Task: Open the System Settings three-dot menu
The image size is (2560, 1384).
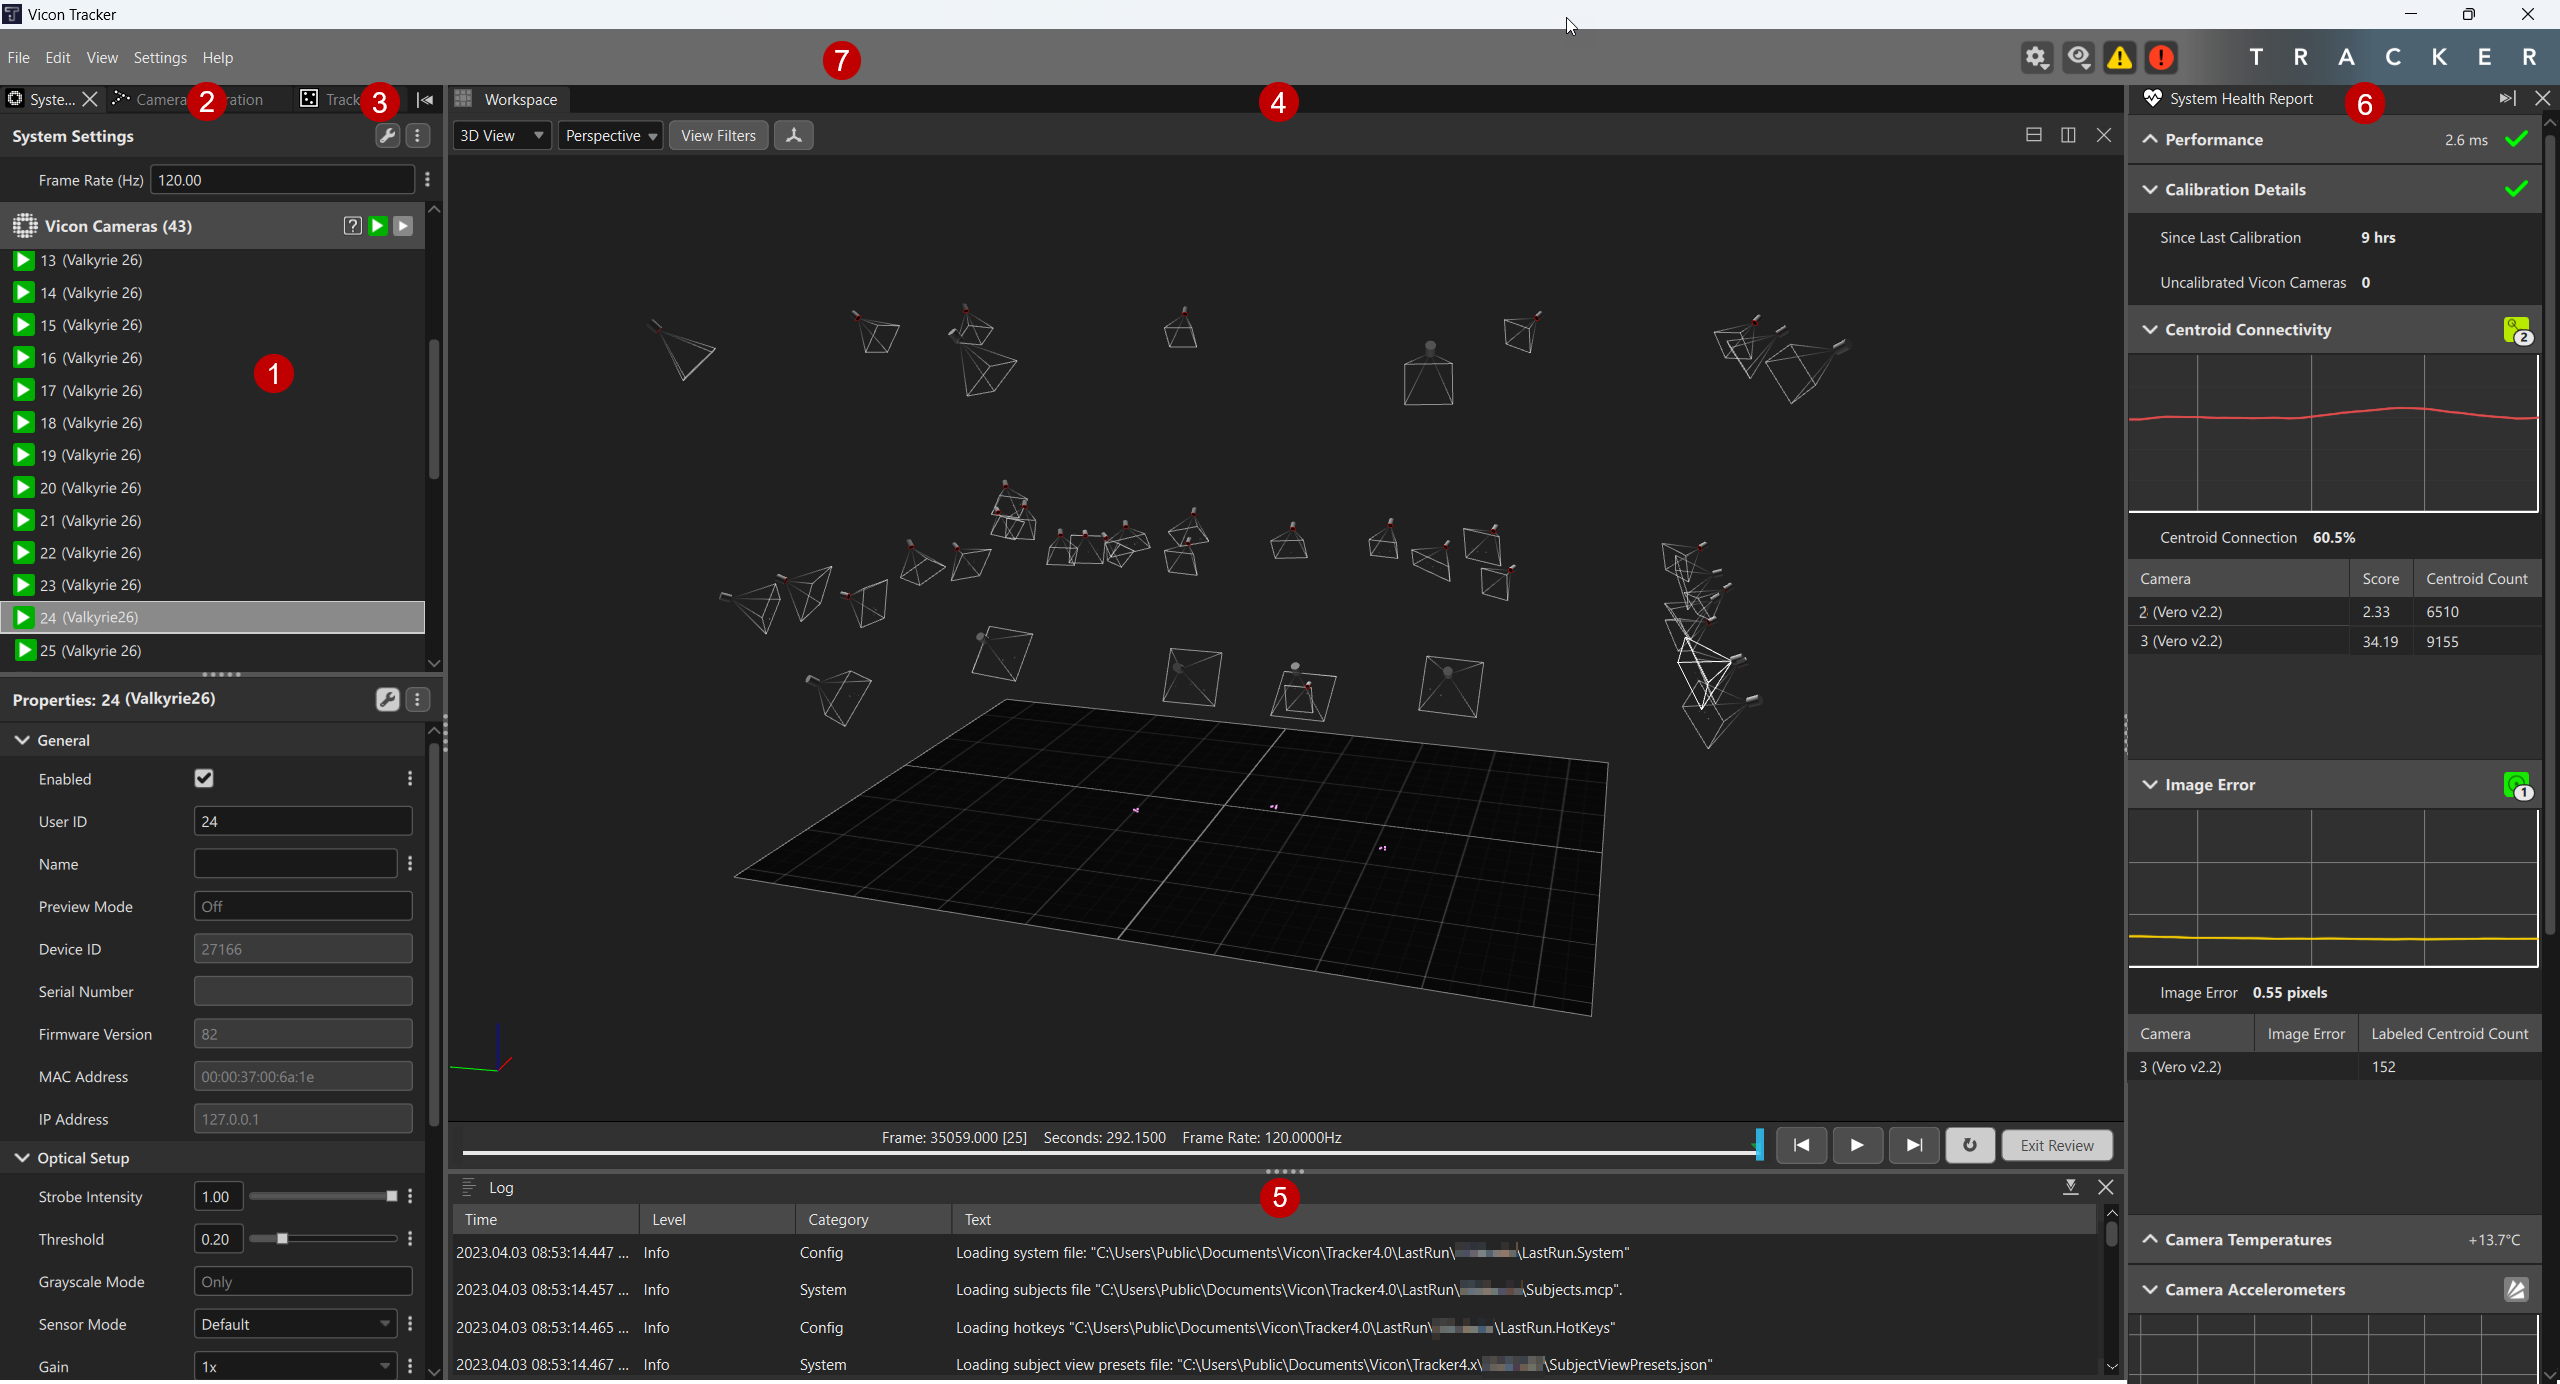Action: tap(419, 136)
